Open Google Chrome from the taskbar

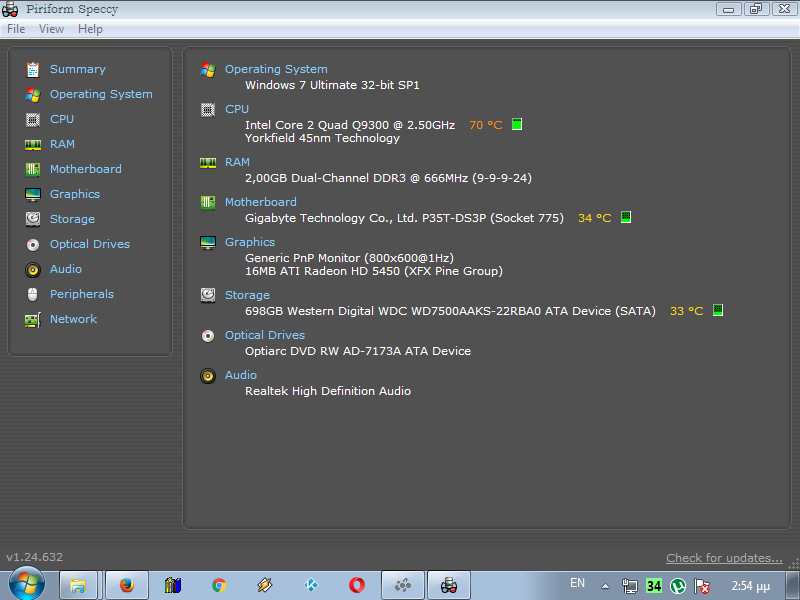pos(219,585)
